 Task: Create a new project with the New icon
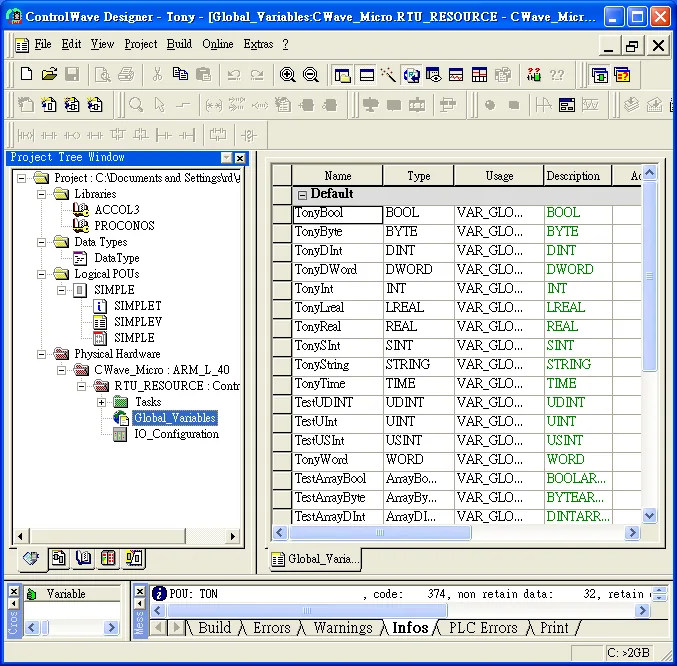pos(26,74)
